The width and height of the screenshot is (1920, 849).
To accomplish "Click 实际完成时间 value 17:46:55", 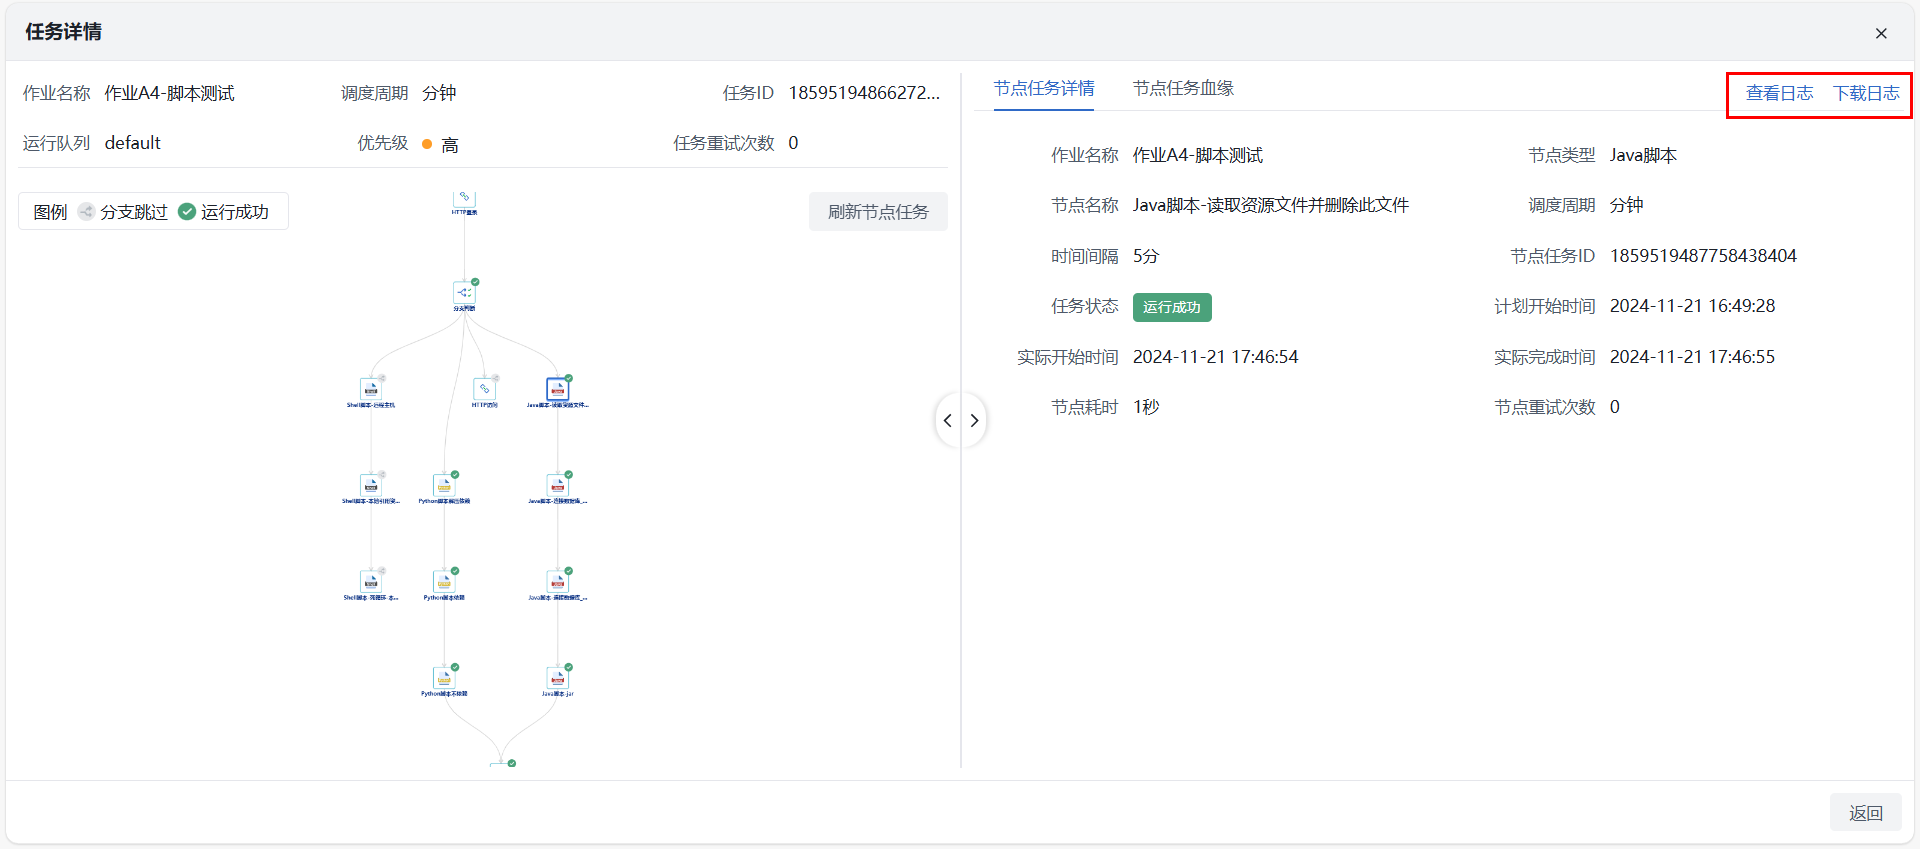I will point(1692,357).
